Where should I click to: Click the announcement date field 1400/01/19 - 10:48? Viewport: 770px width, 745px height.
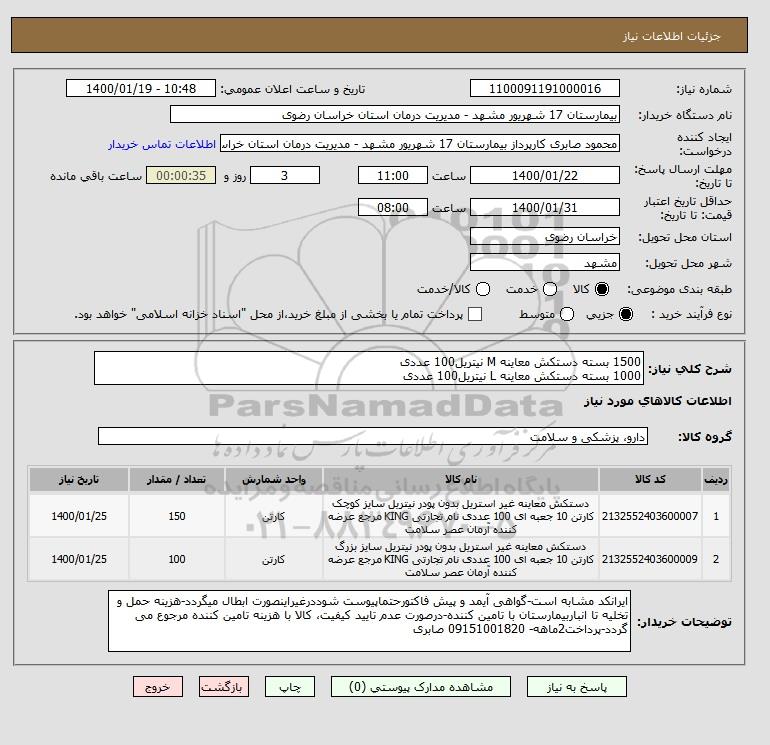[x=140, y=88]
